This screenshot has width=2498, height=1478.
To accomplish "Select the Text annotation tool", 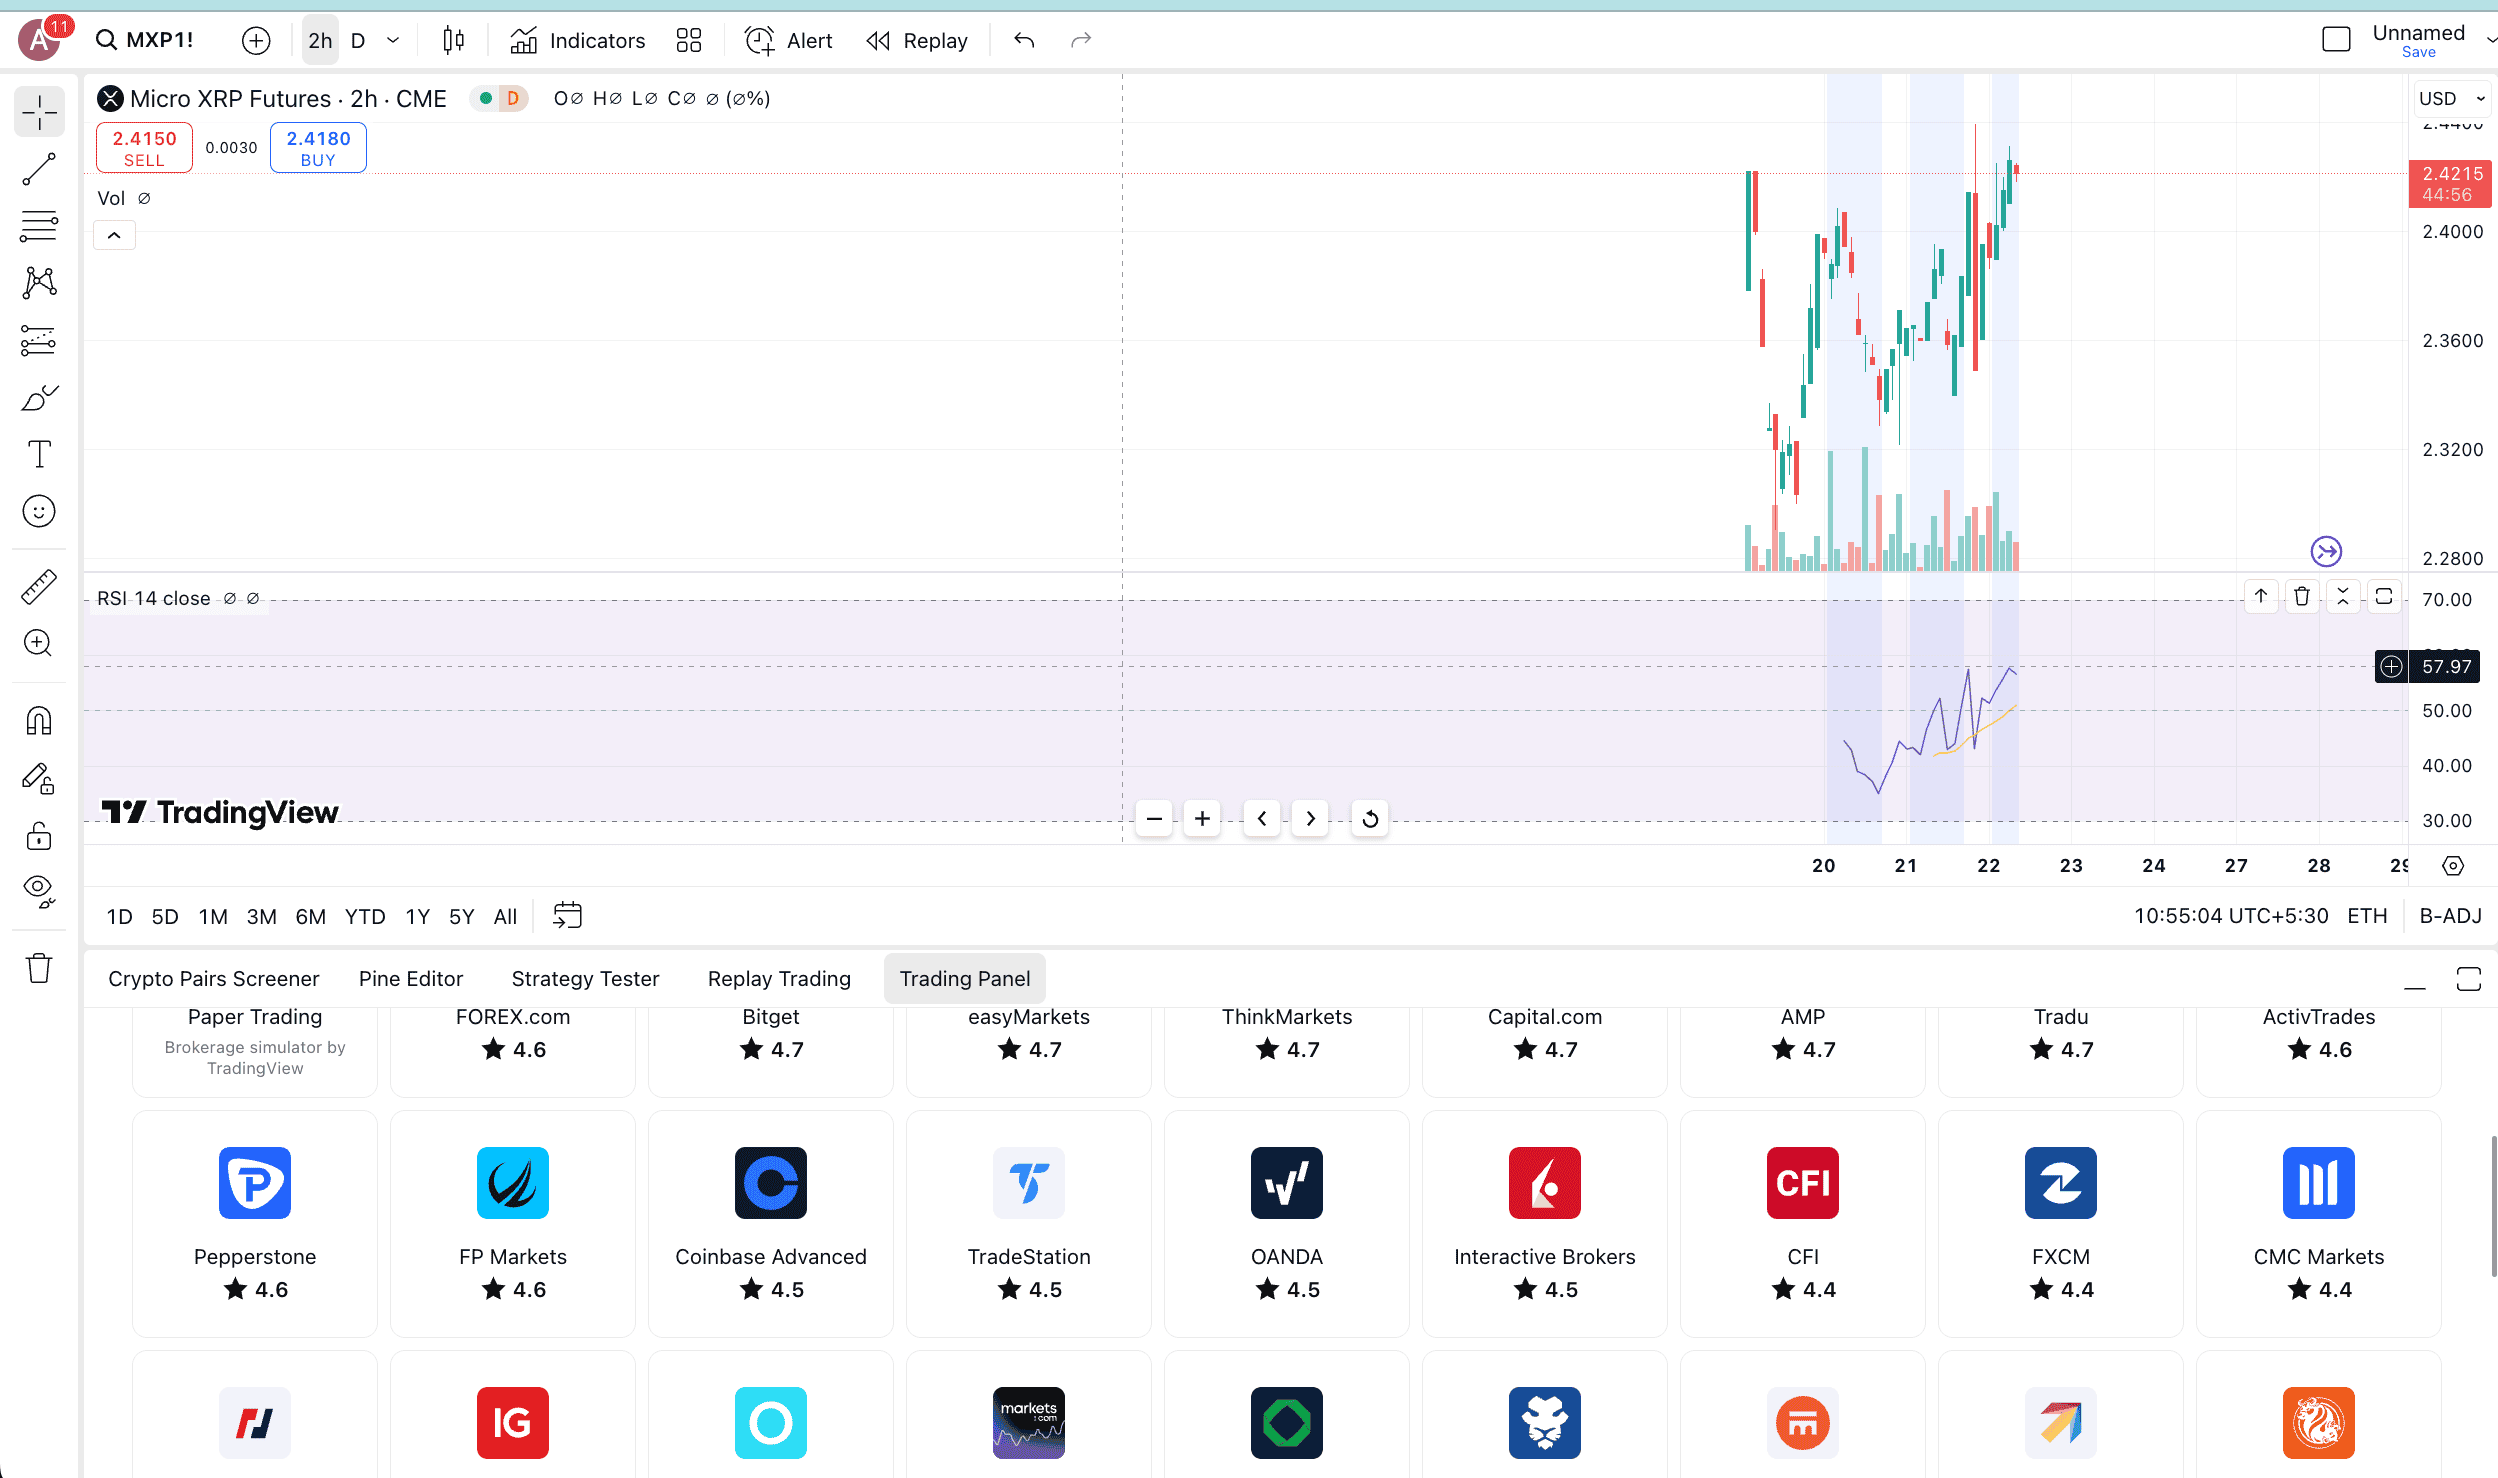I will click(x=39, y=454).
